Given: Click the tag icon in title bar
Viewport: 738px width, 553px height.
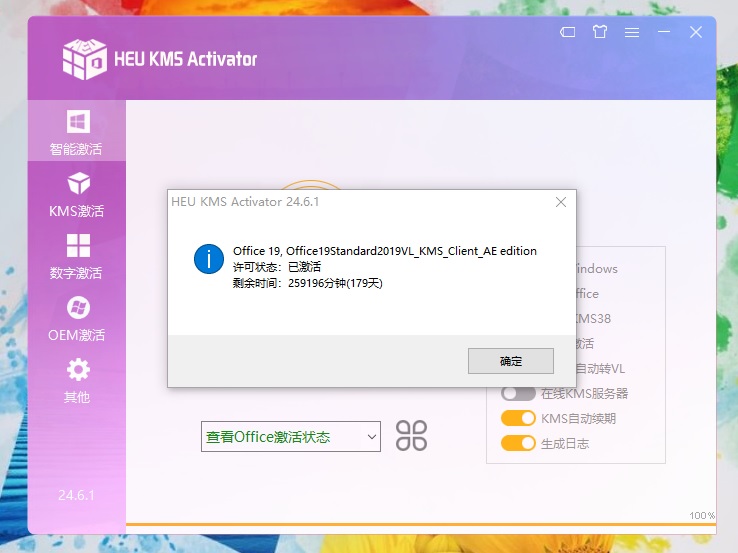Looking at the screenshot, I should 568,32.
